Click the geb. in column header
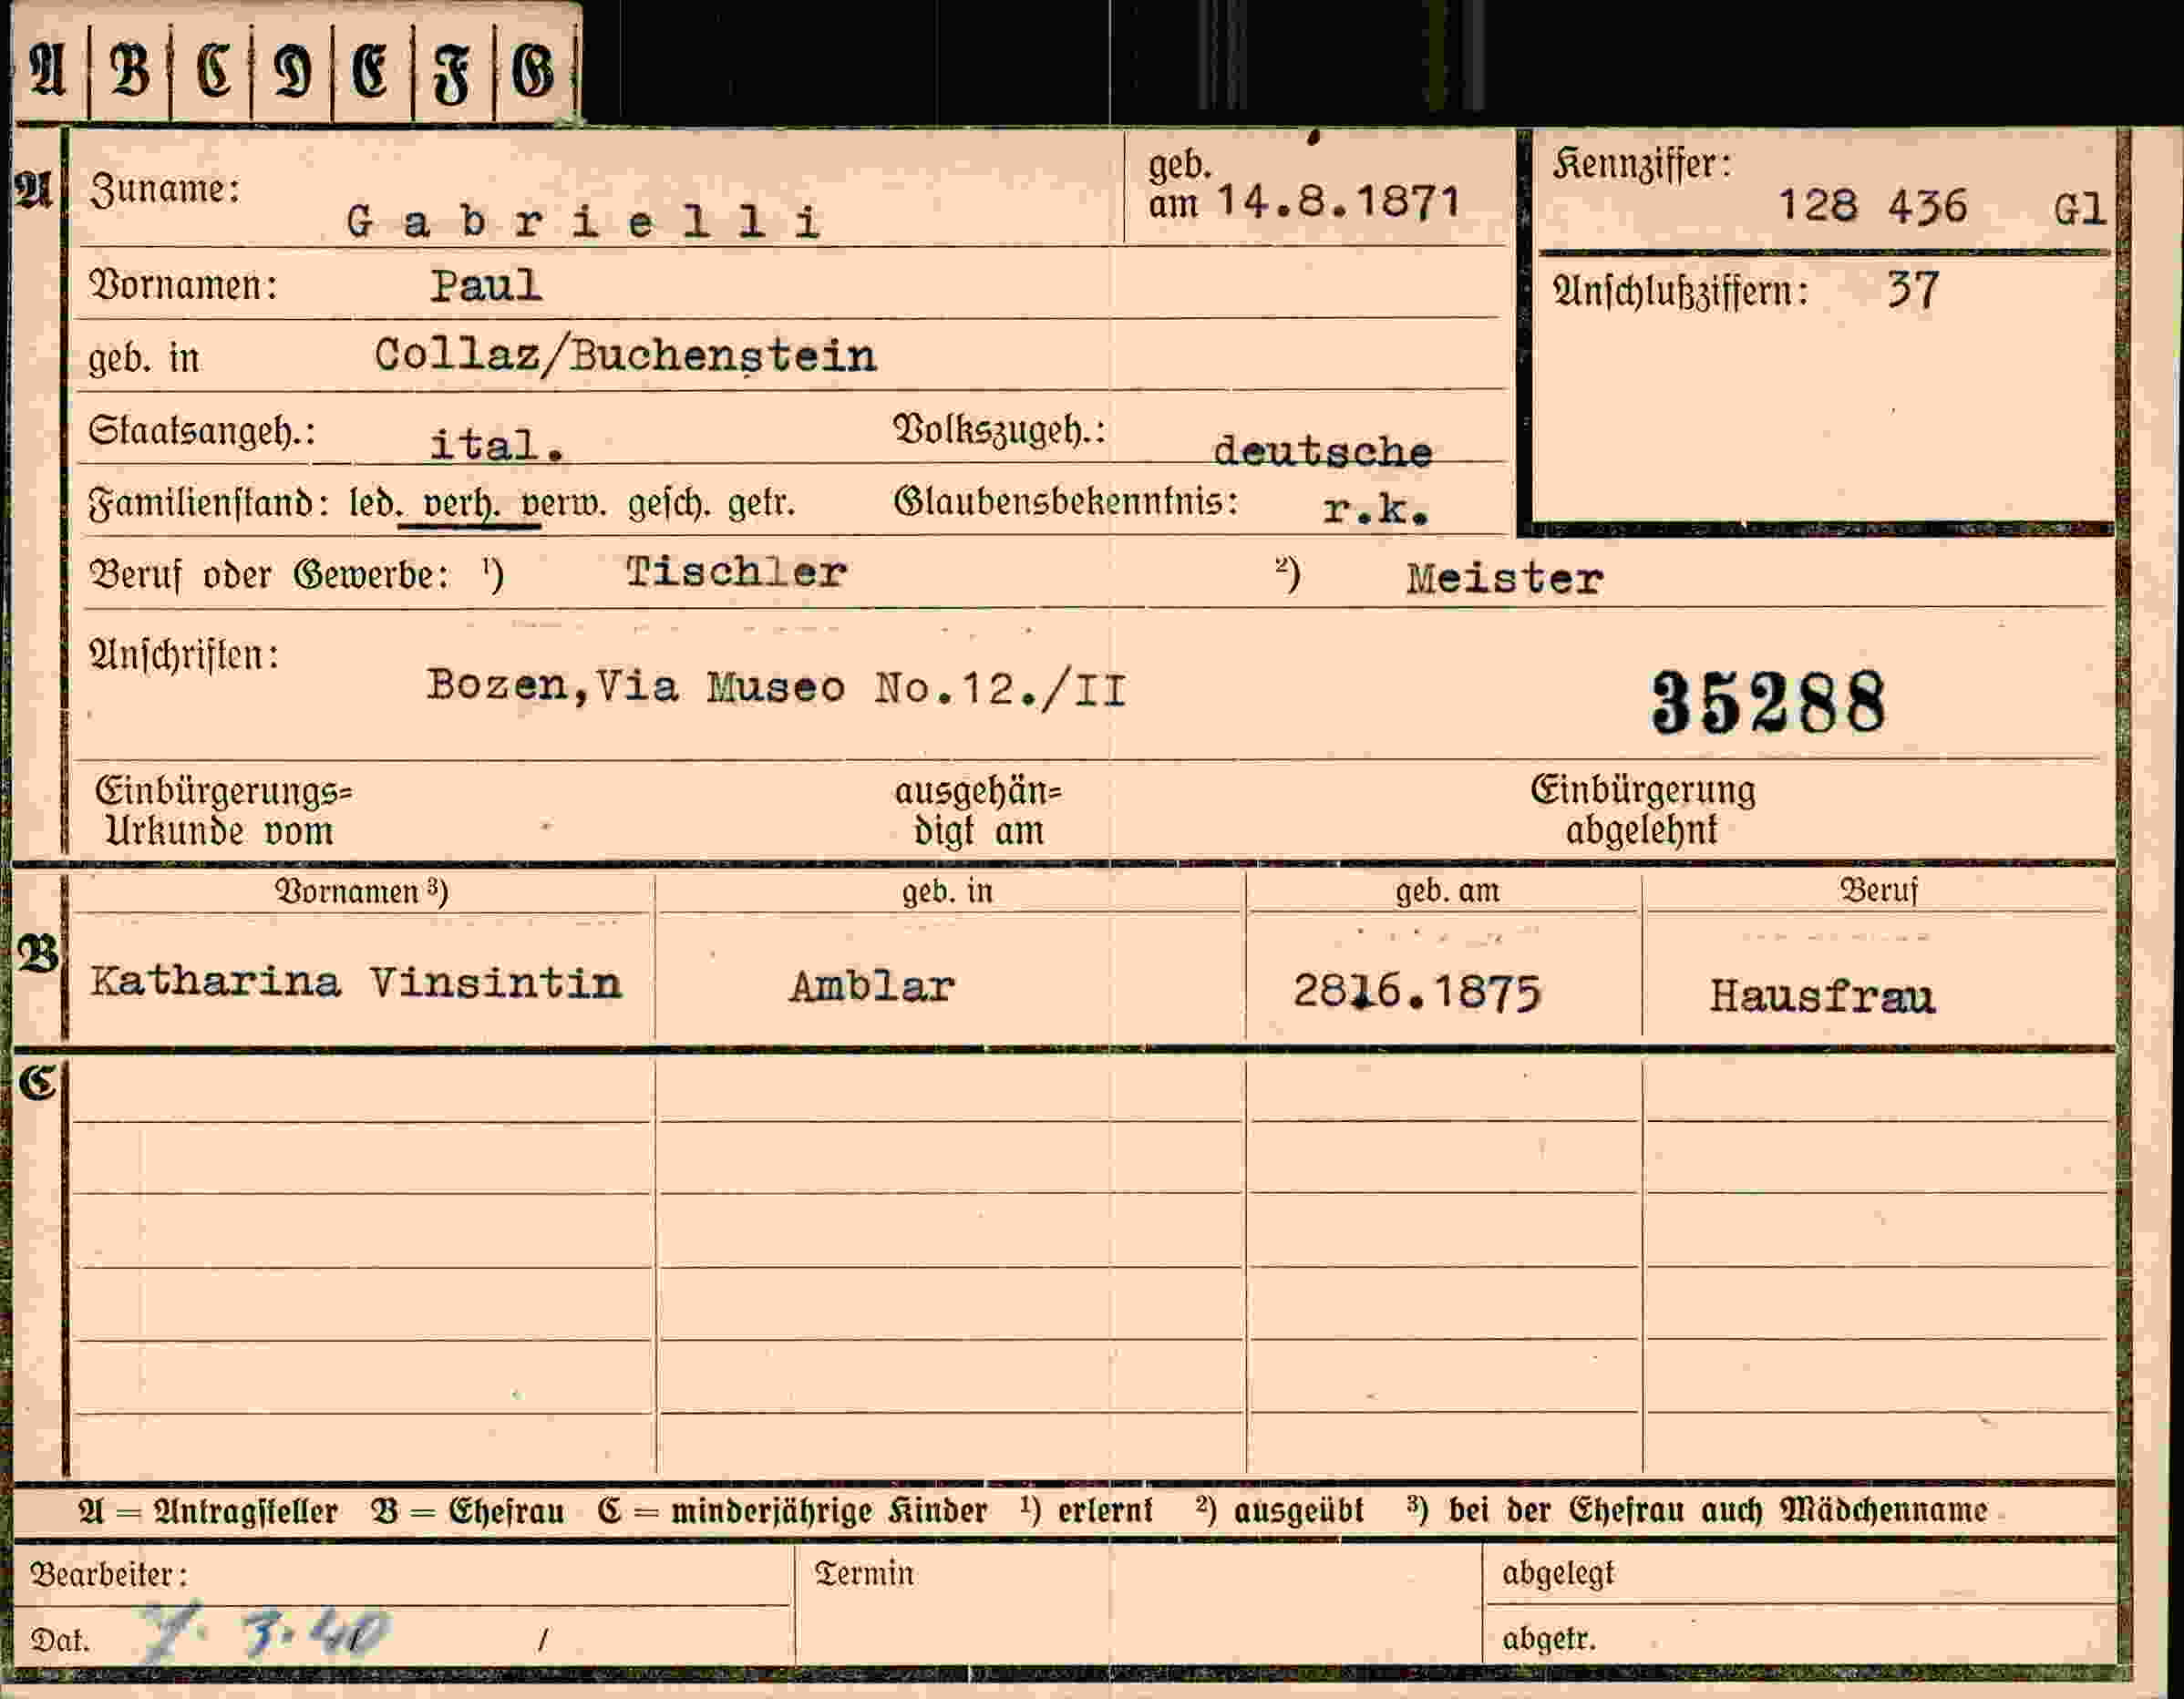Viewport: 2184px width, 1699px height. point(948,890)
